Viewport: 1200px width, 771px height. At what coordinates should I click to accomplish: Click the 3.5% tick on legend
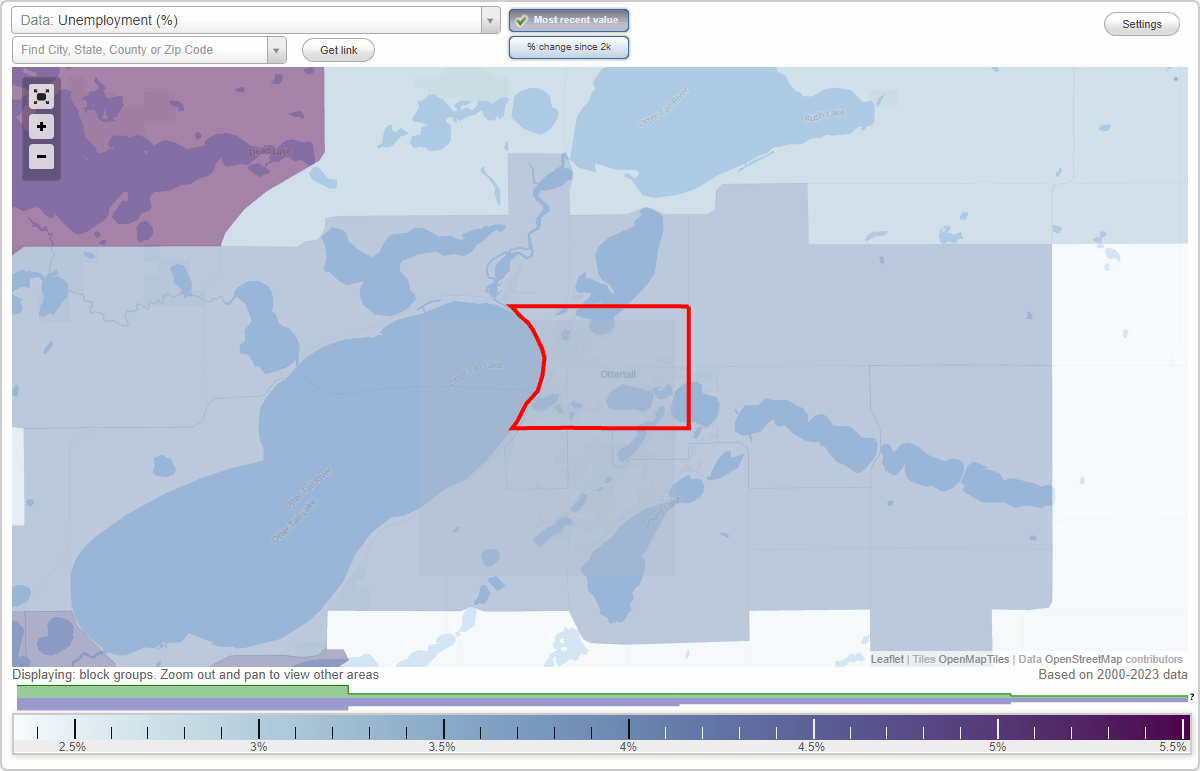point(443,746)
